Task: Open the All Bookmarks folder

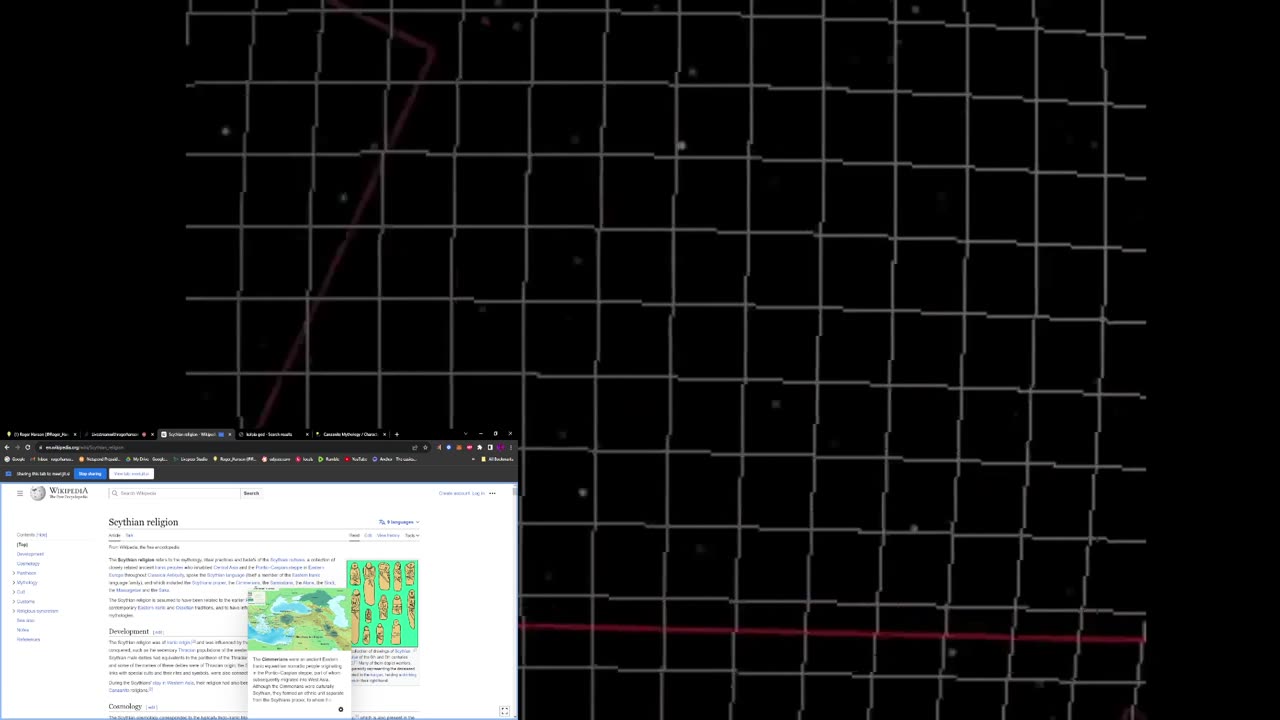Action: pyautogui.click(x=498, y=459)
